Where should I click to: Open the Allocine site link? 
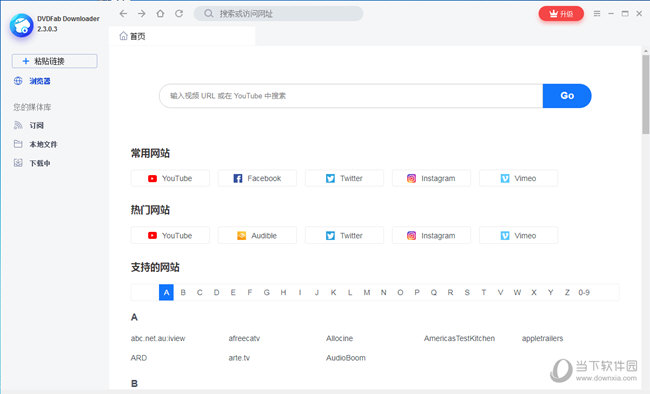coord(340,338)
